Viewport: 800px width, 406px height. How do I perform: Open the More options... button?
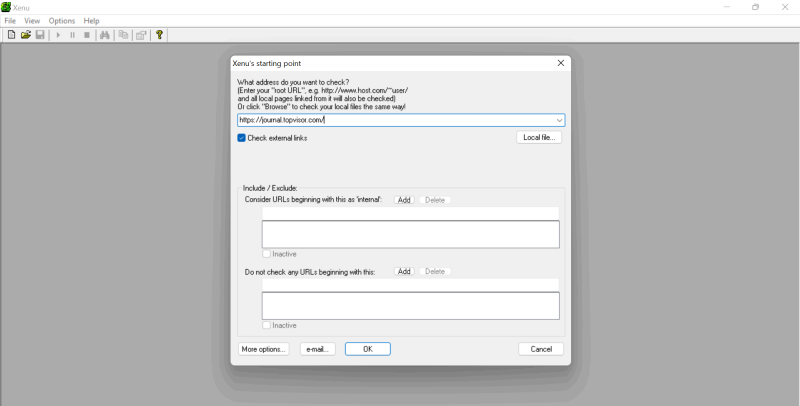tap(264, 349)
